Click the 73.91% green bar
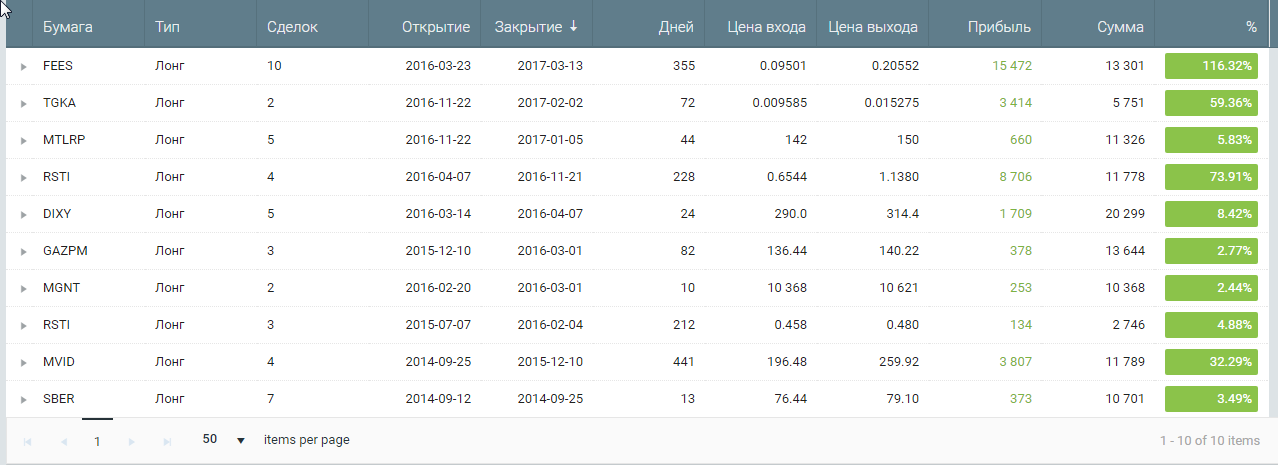The height and width of the screenshot is (465, 1278). tap(1211, 177)
